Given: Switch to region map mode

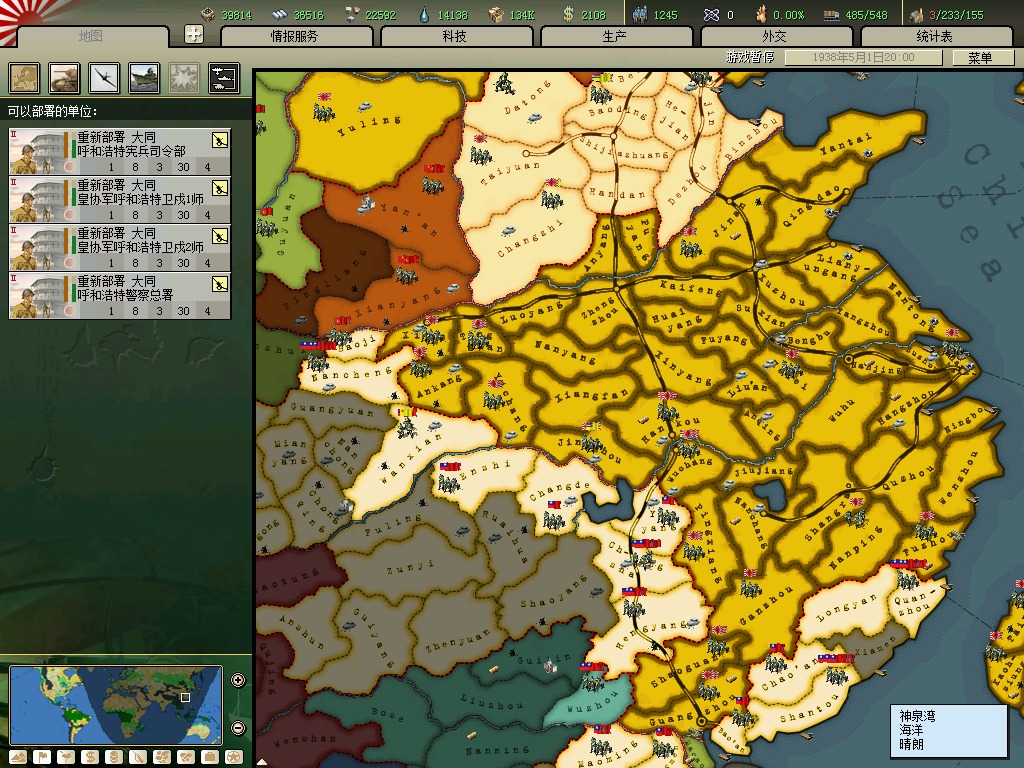Looking at the screenshot, I should pos(162,757).
